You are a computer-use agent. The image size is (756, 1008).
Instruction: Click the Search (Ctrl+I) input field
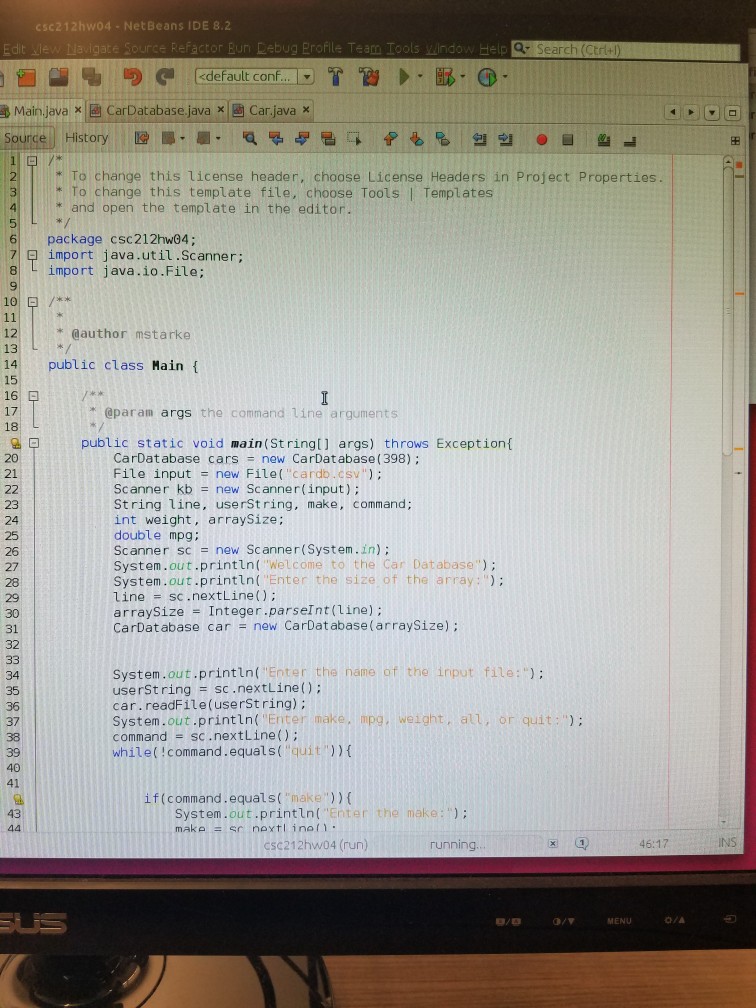click(x=627, y=50)
